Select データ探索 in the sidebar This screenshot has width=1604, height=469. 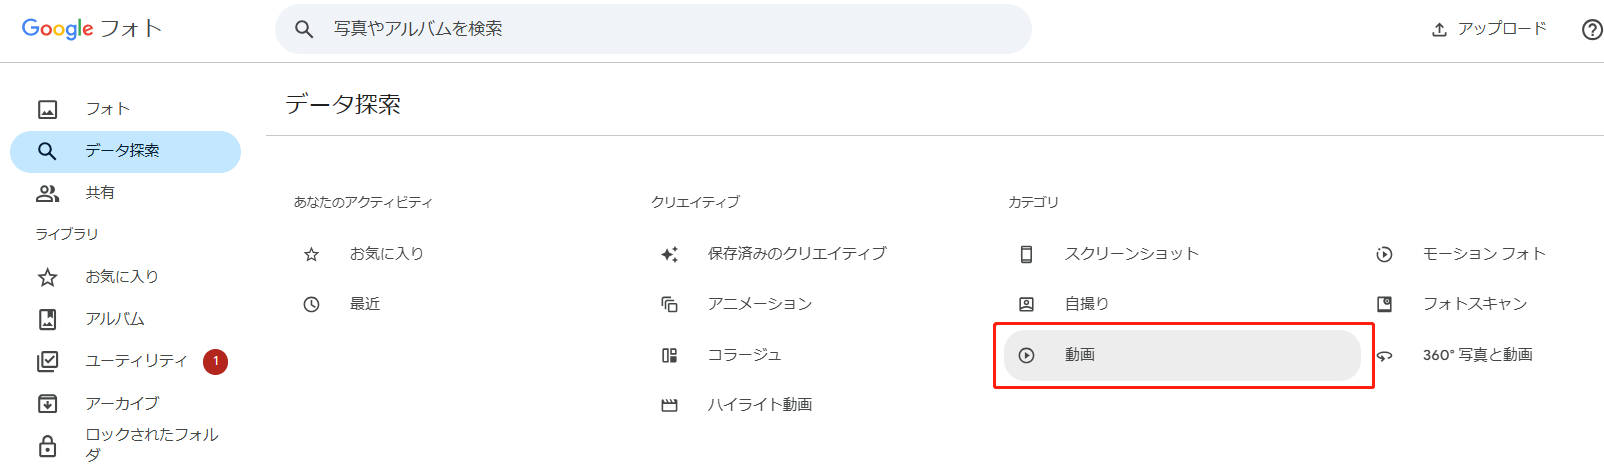tap(122, 151)
